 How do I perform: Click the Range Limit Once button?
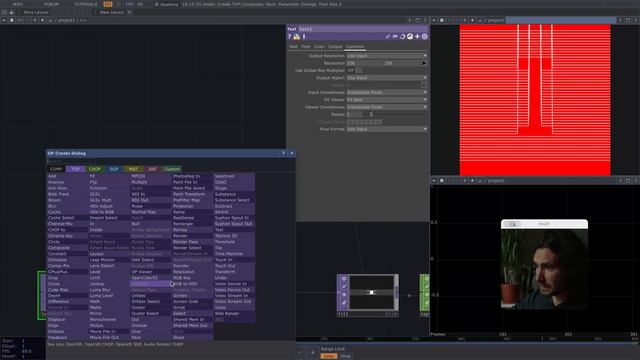tap(346, 356)
